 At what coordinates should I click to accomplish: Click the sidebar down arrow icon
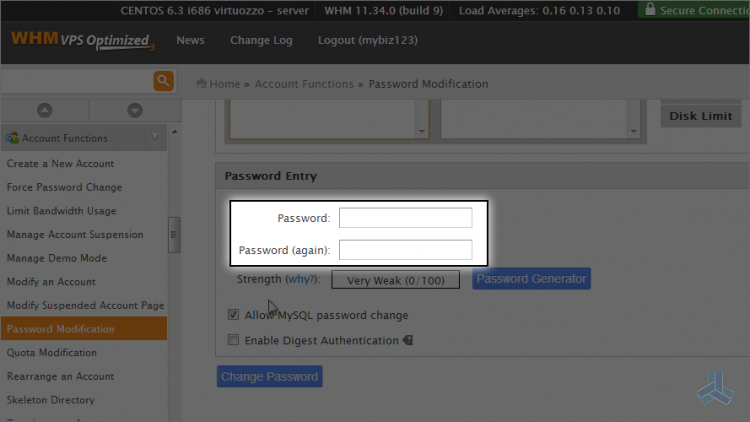[135, 111]
